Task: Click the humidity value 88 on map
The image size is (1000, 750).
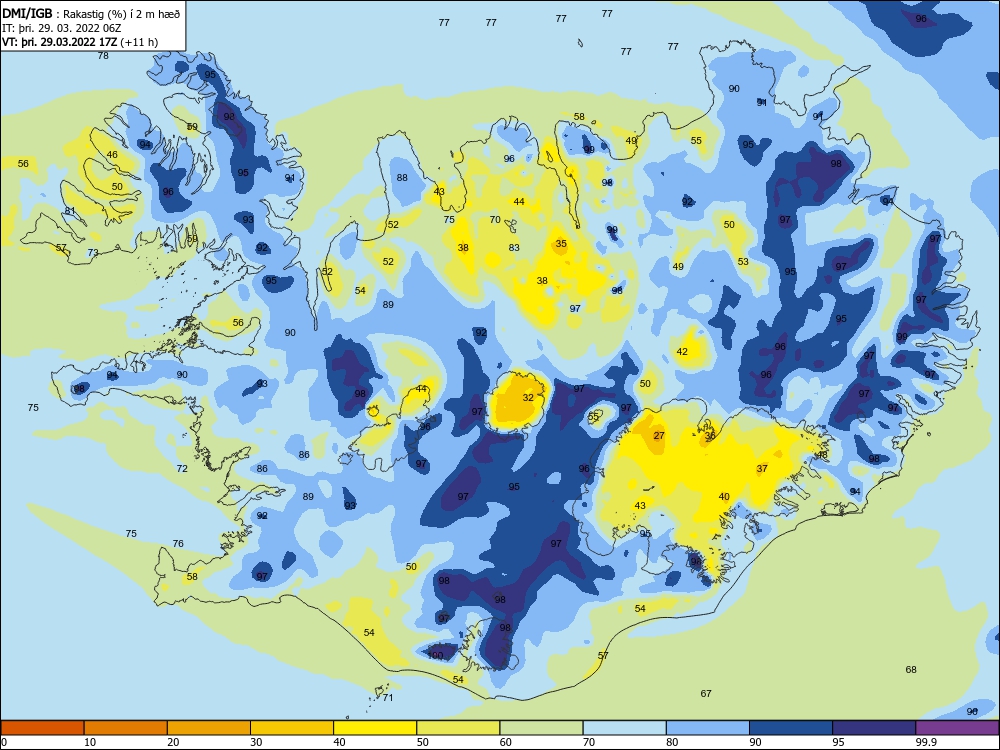Action: click(402, 177)
